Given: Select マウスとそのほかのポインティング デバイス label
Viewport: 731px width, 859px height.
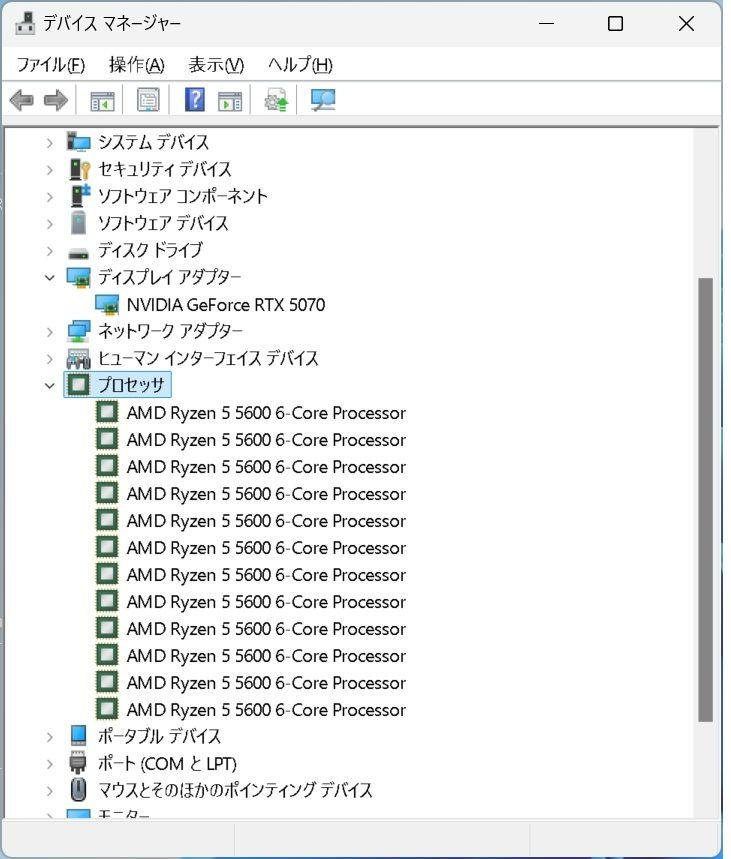Looking at the screenshot, I should click(x=235, y=791).
